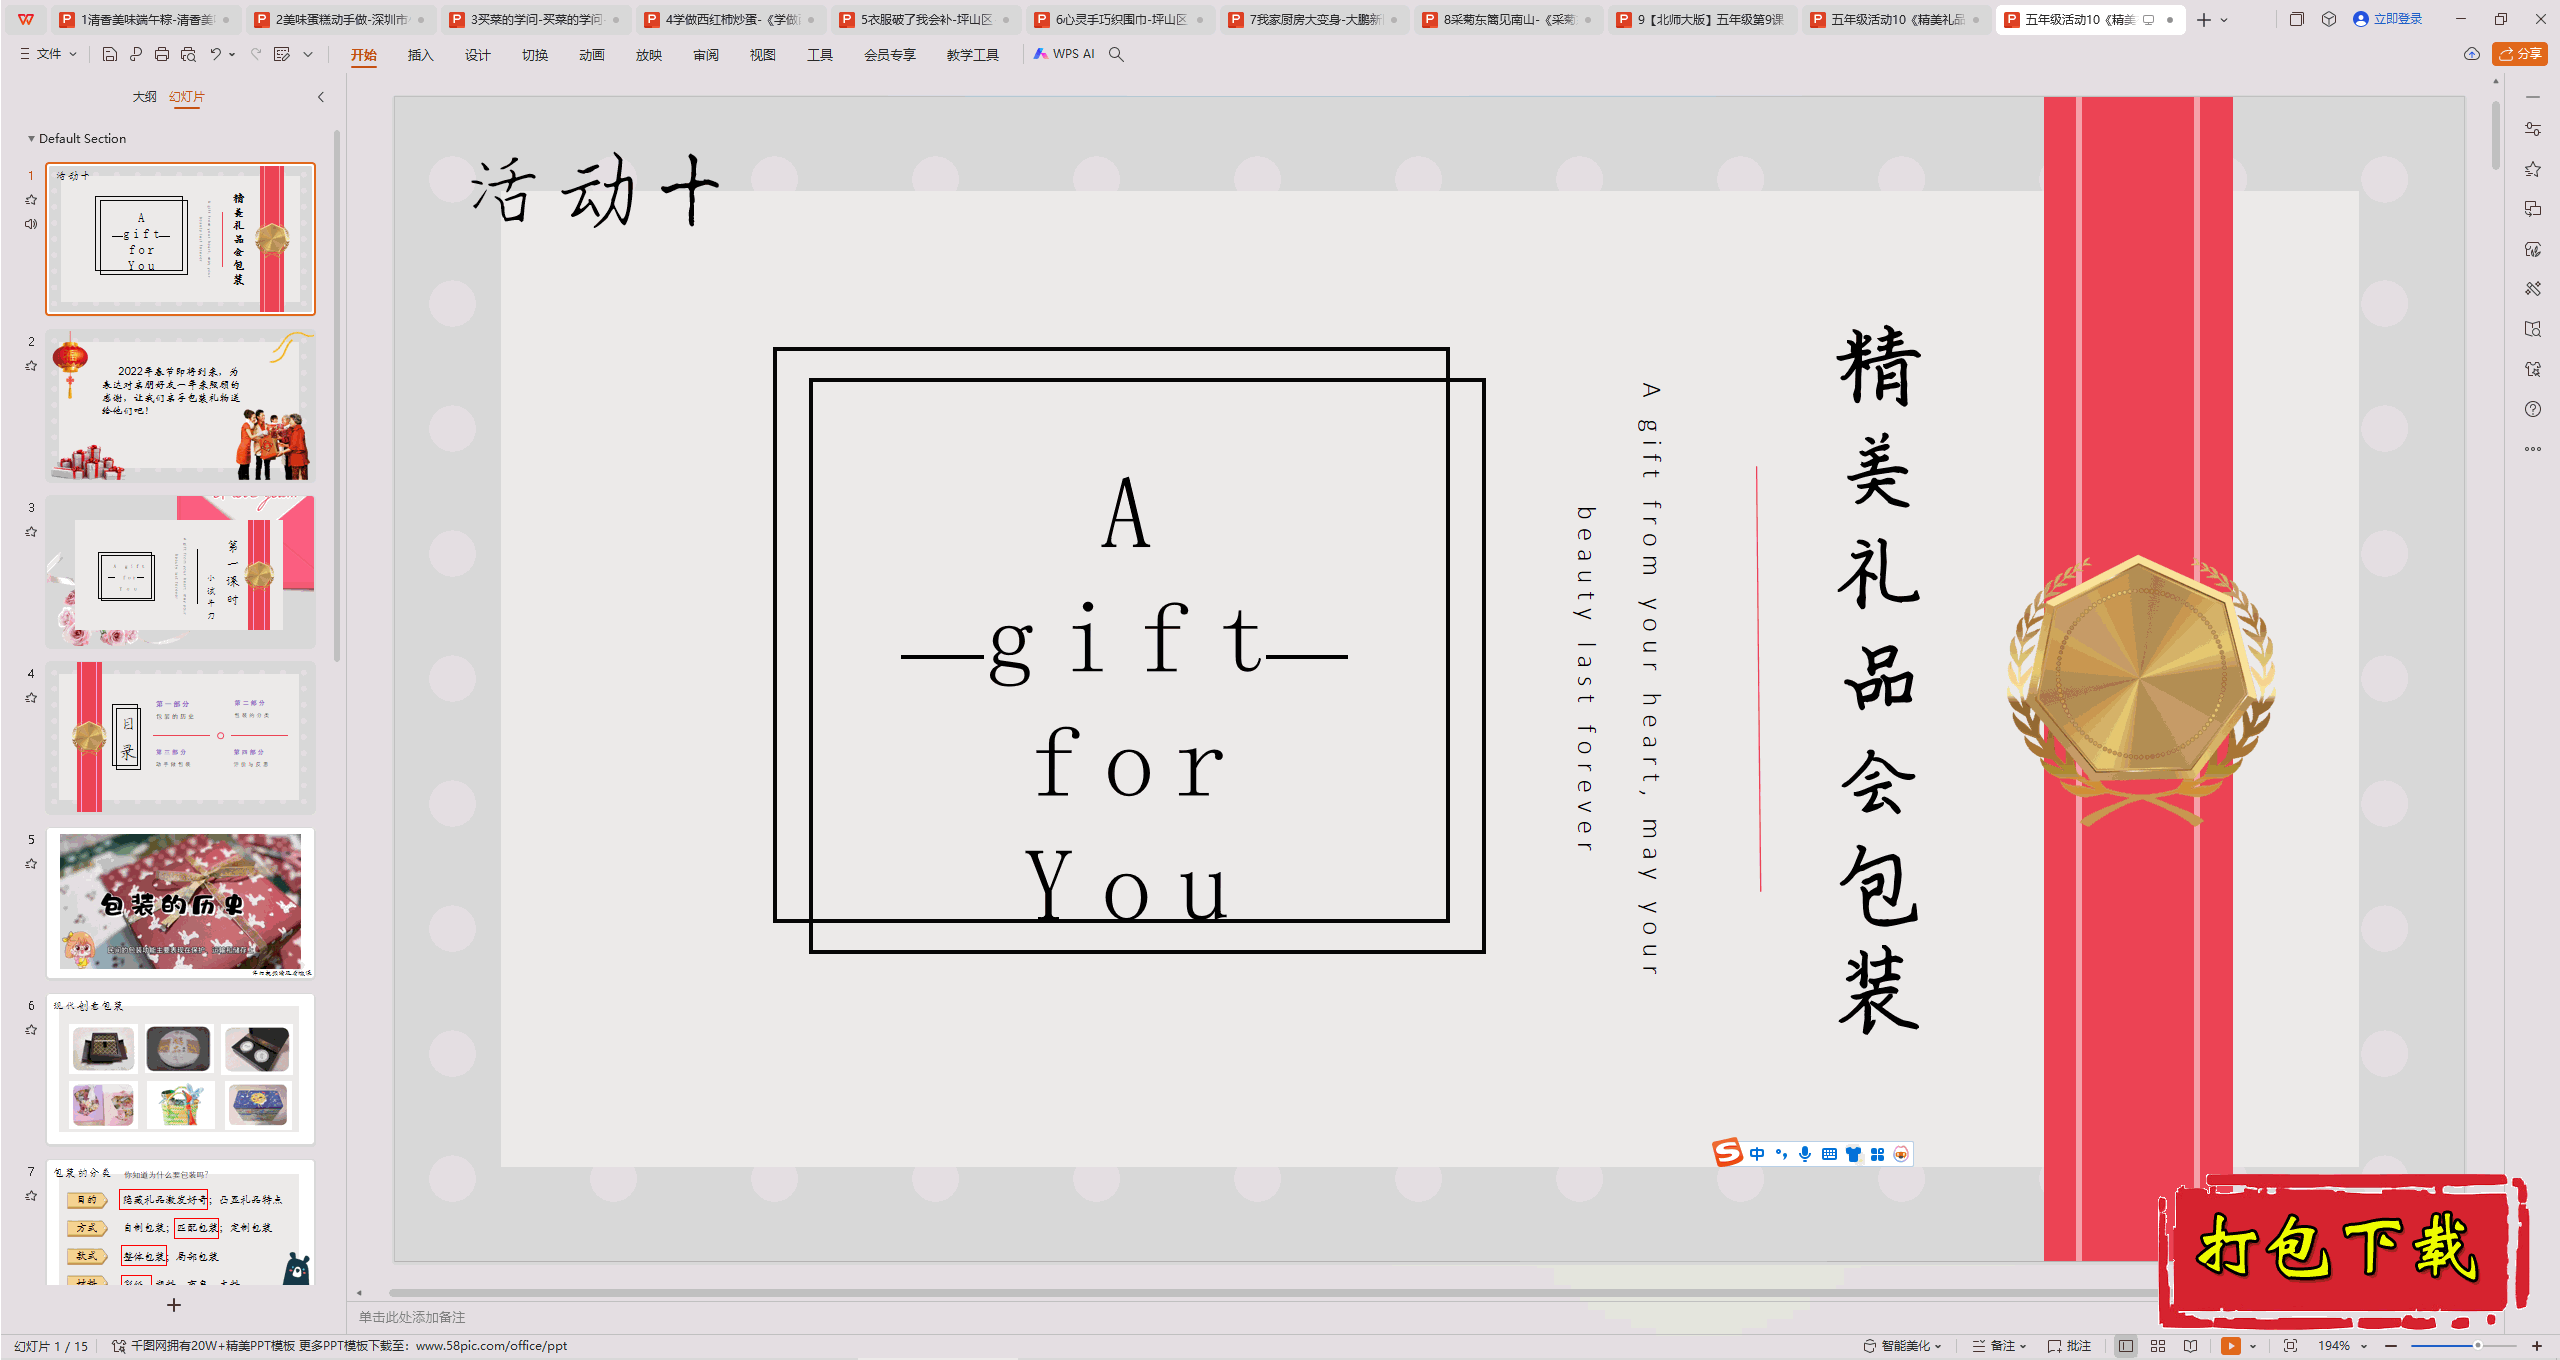The height and width of the screenshot is (1360, 2560).
Task: Click notes field 单击此处添加备注
Action: click(x=412, y=1317)
